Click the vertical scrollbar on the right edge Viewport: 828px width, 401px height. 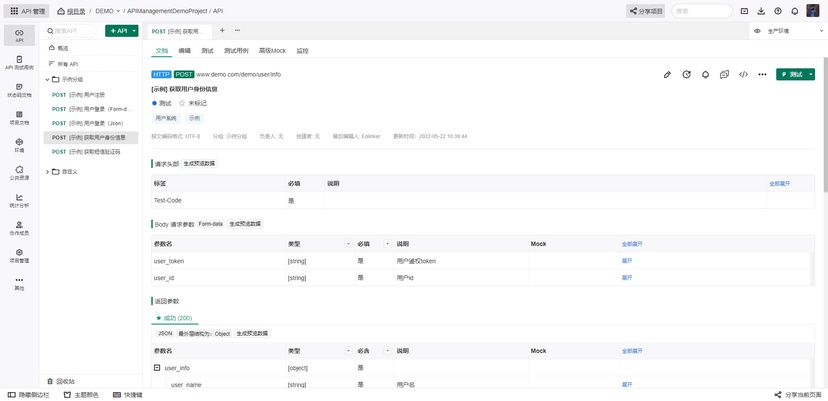tap(825, 116)
